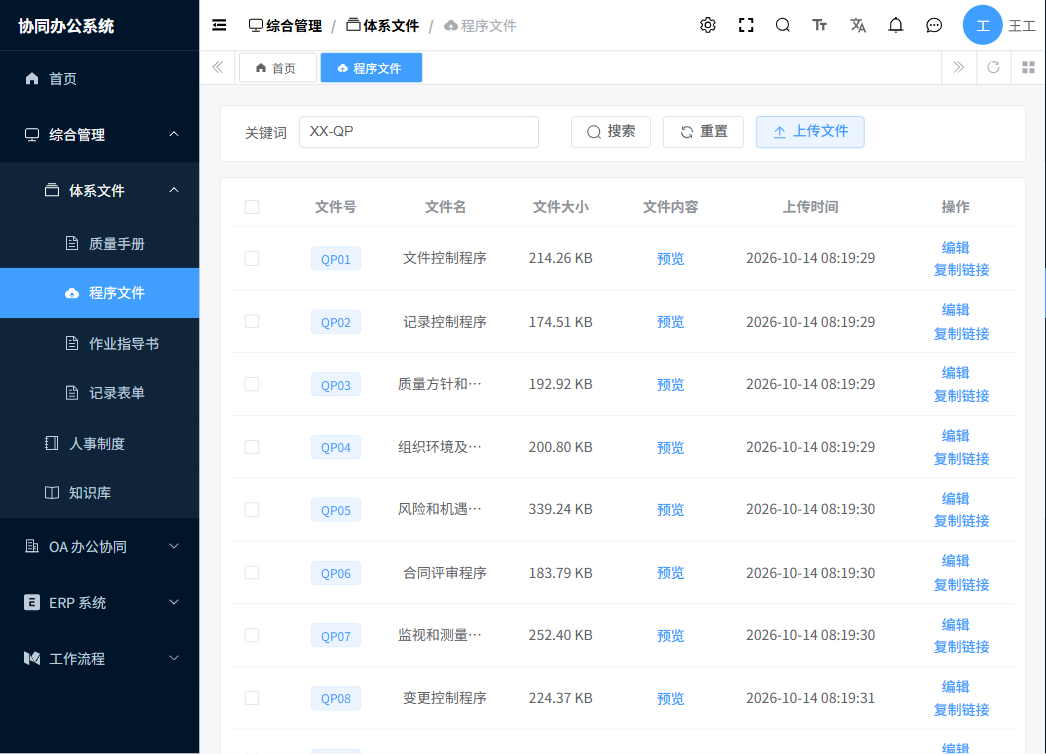Check the QP02 row checkbox
Screen dimensions: 1046x754
(252, 322)
